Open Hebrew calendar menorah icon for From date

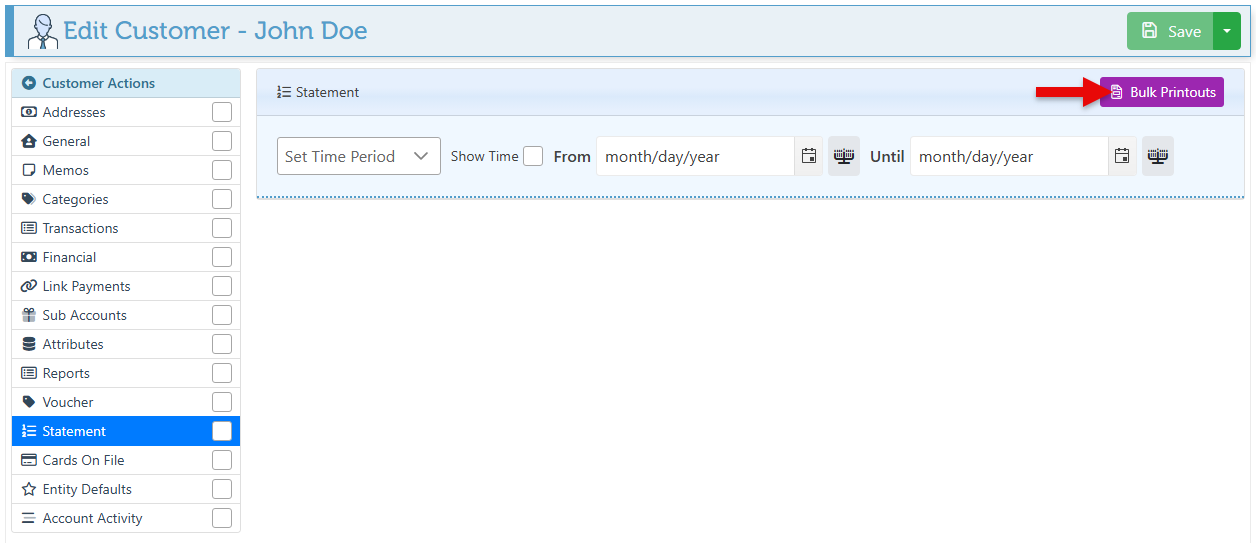click(x=844, y=156)
